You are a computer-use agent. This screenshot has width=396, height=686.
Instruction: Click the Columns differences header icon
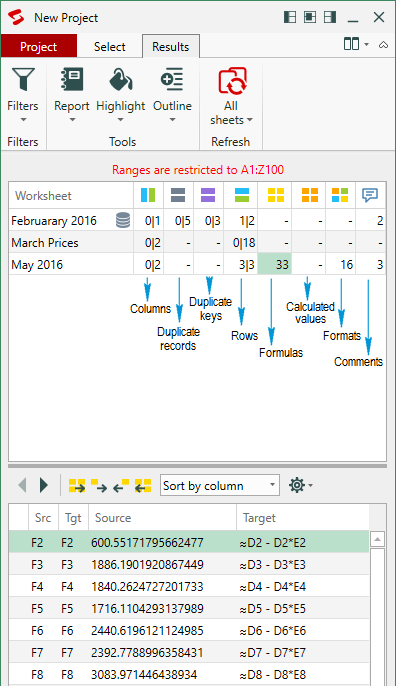point(148,195)
